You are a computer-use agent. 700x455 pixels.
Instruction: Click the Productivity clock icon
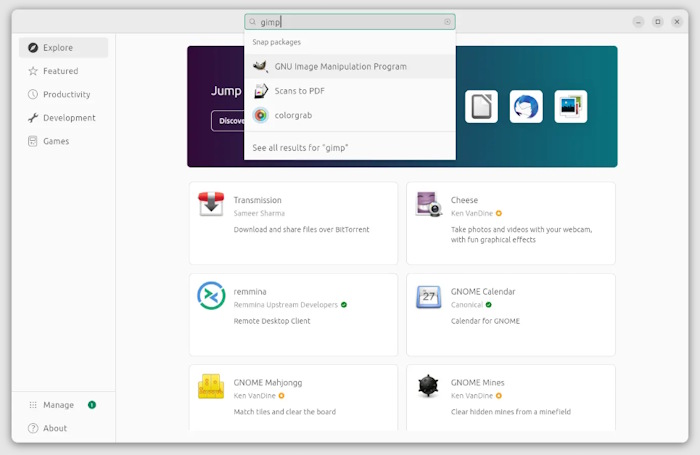[x=33, y=94]
